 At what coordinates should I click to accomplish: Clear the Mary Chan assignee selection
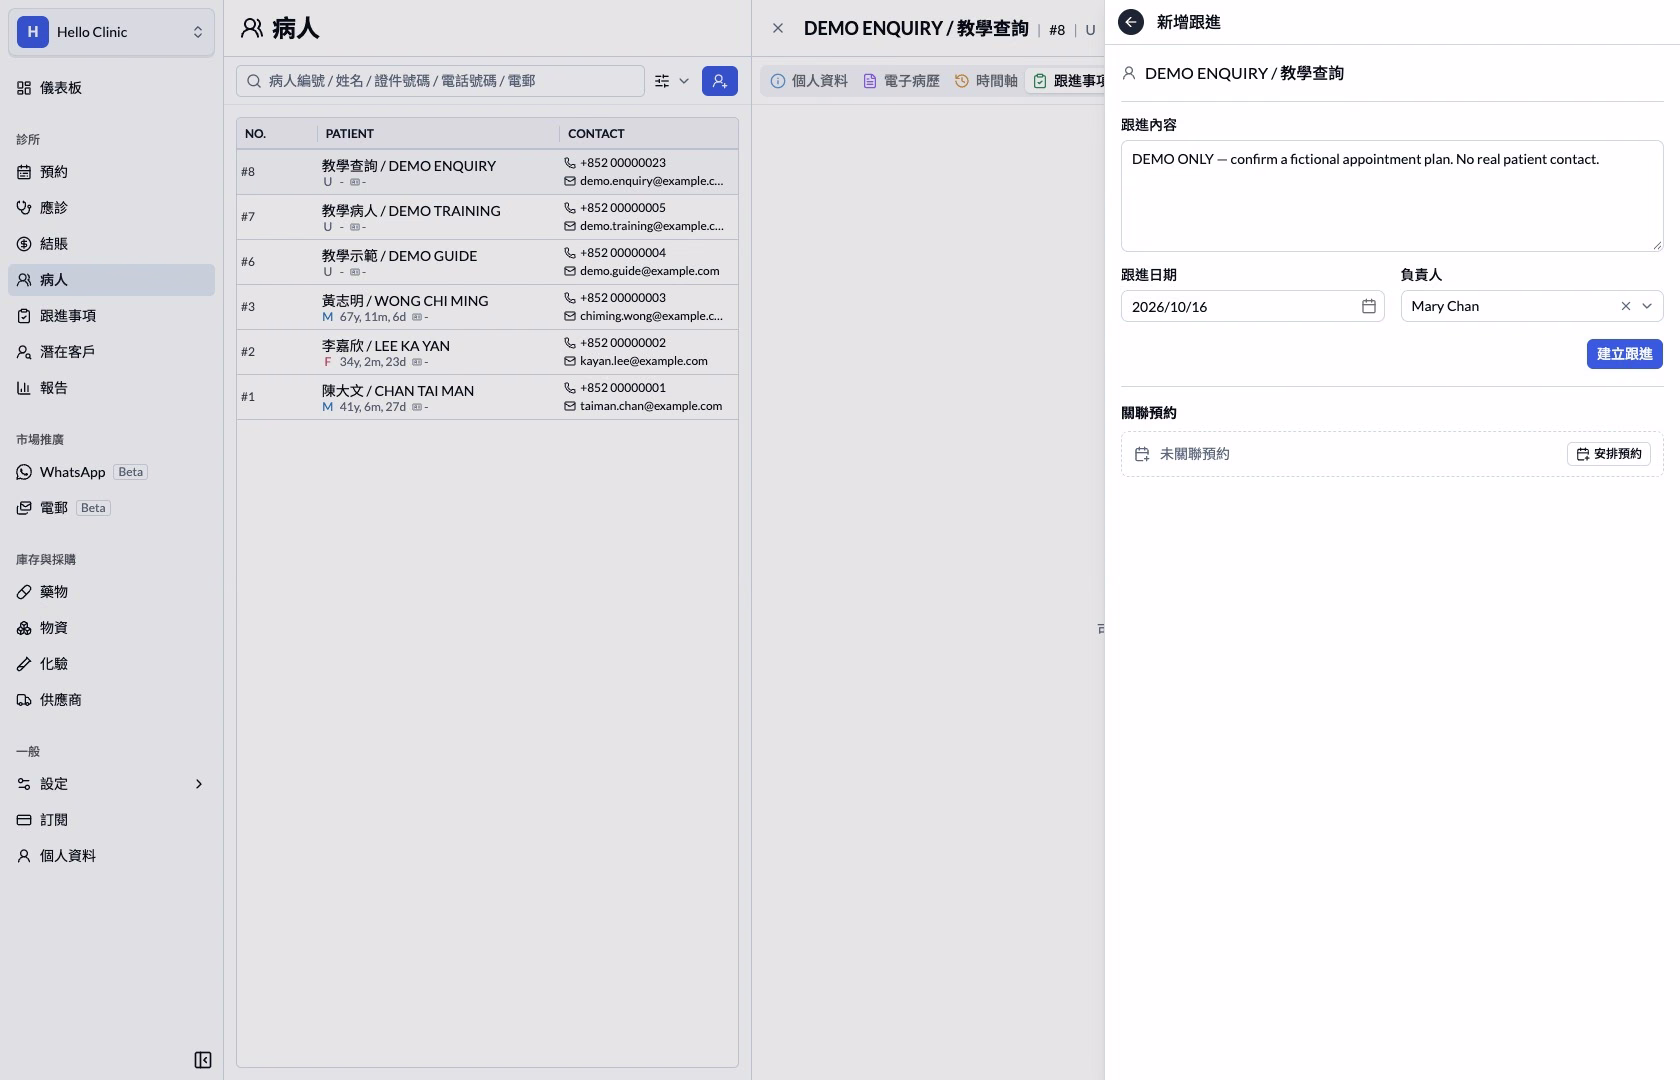[x=1625, y=306]
